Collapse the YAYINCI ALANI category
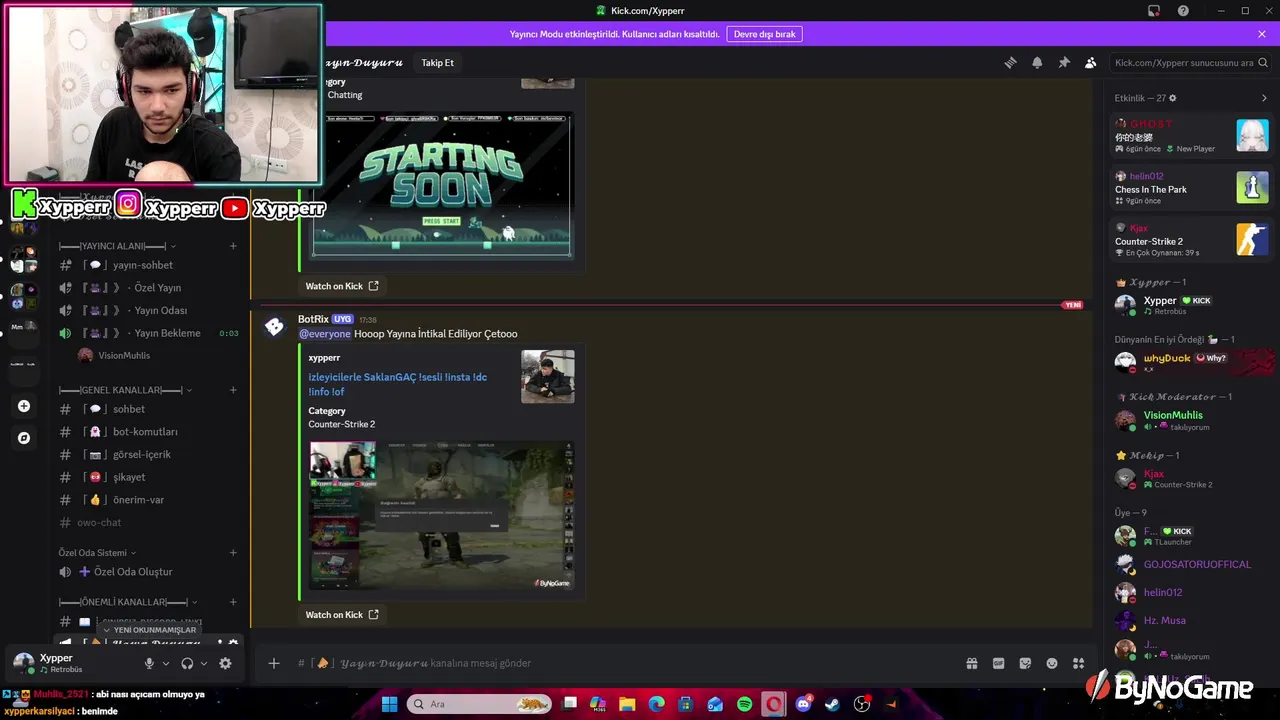 point(117,246)
